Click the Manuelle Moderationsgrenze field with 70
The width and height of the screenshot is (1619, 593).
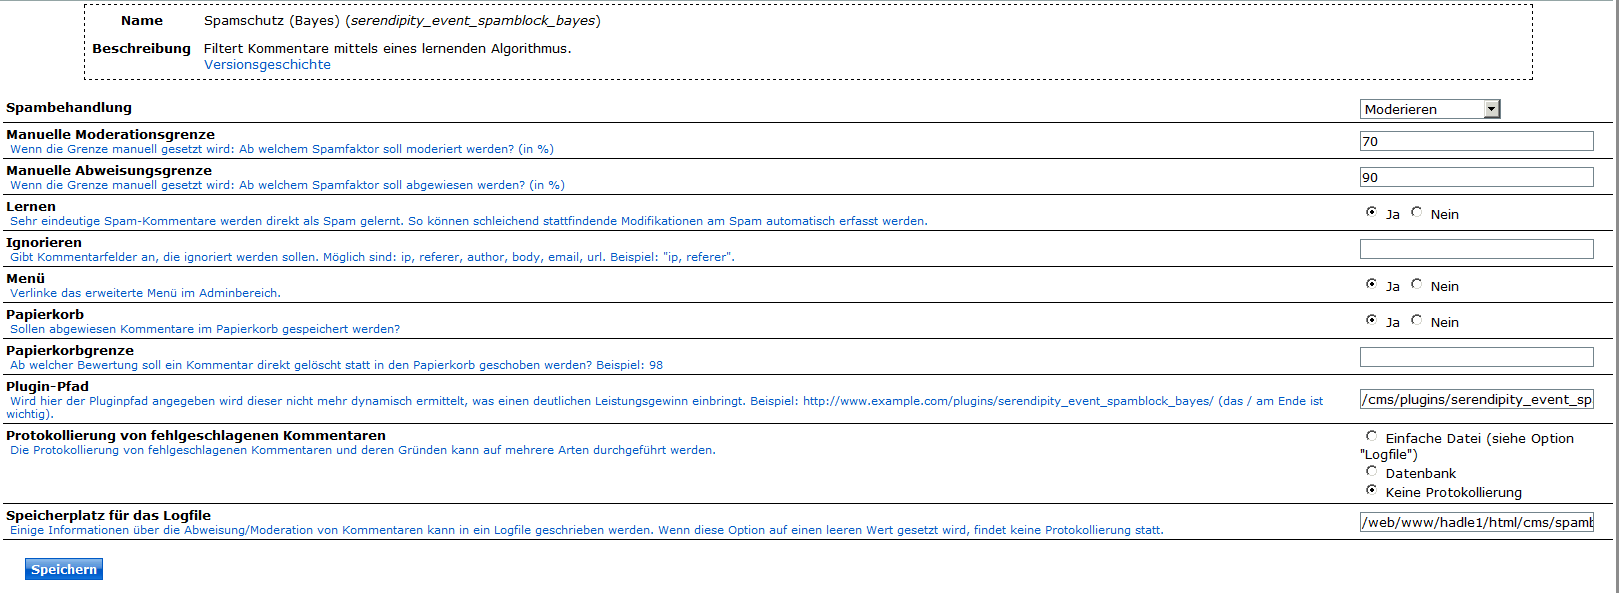[x=1476, y=141]
